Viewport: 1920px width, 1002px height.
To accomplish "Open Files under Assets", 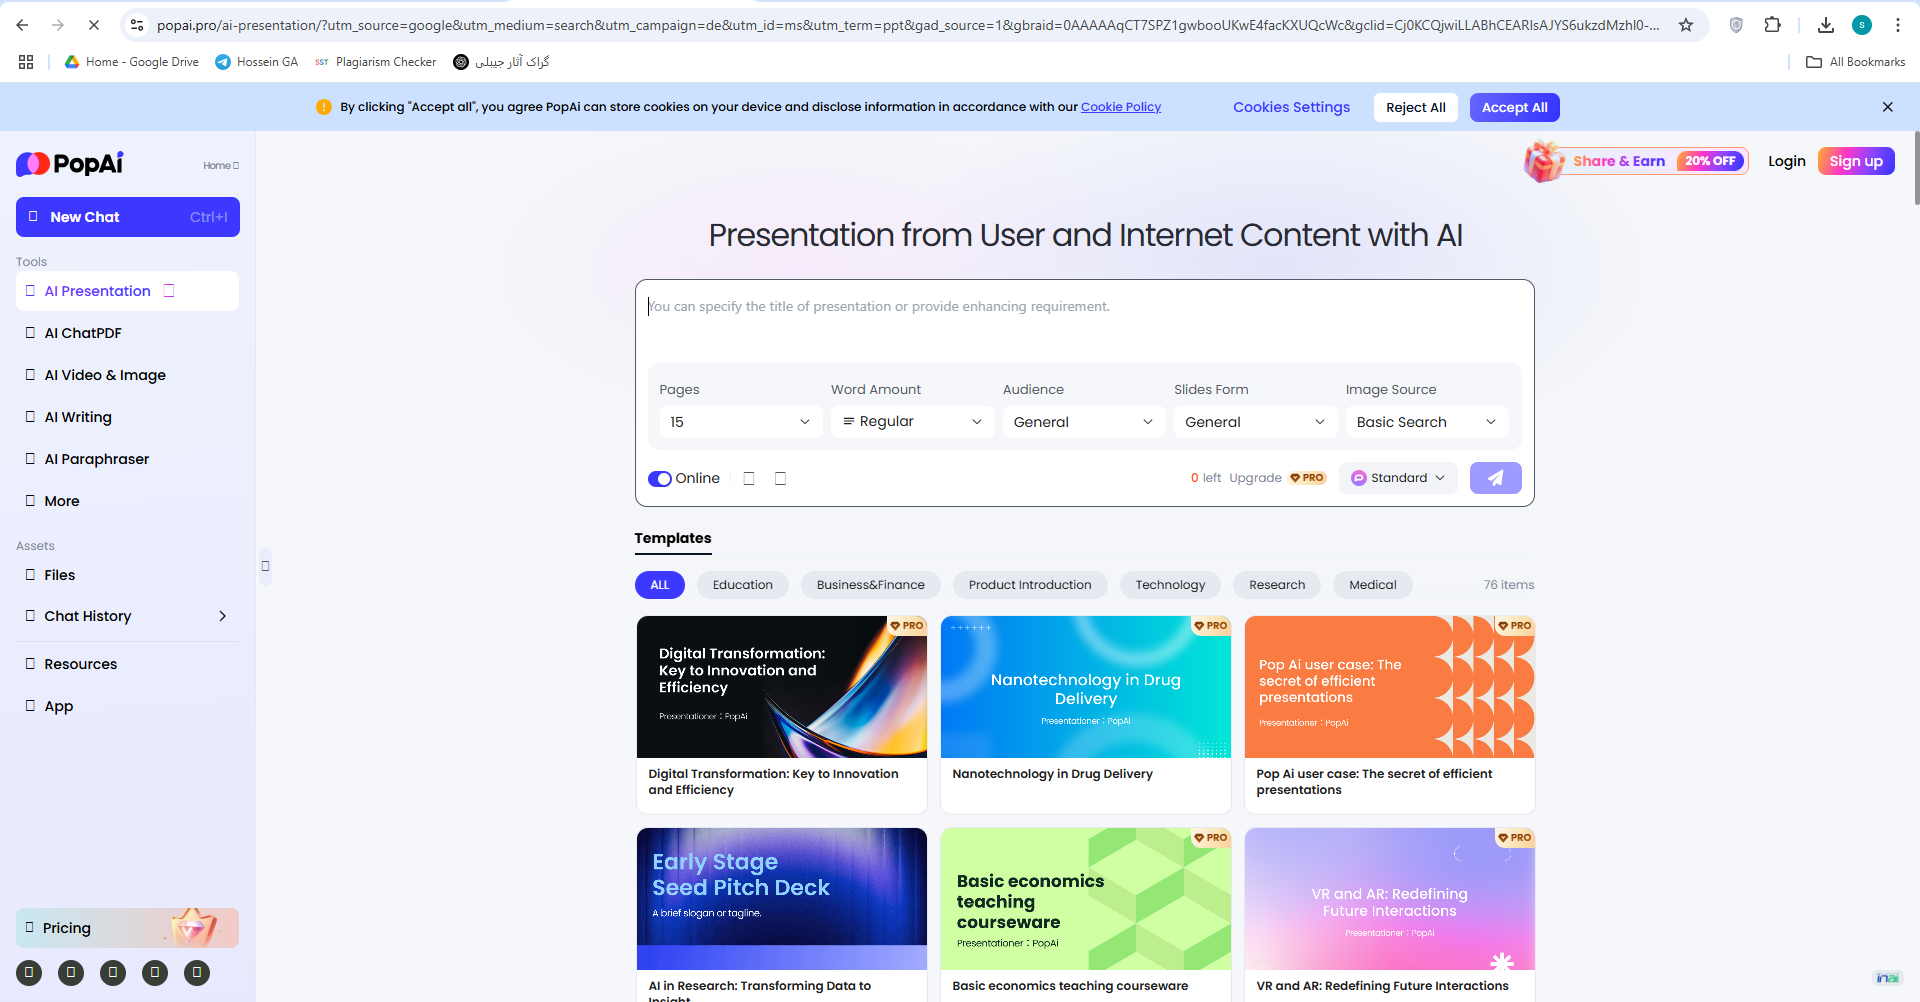I will tap(127, 575).
